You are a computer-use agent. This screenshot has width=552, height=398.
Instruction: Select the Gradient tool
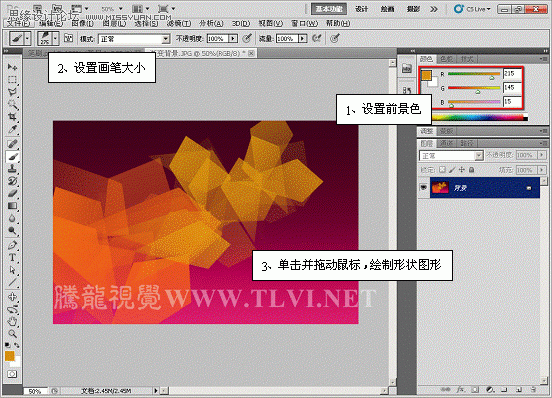(12, 206)
